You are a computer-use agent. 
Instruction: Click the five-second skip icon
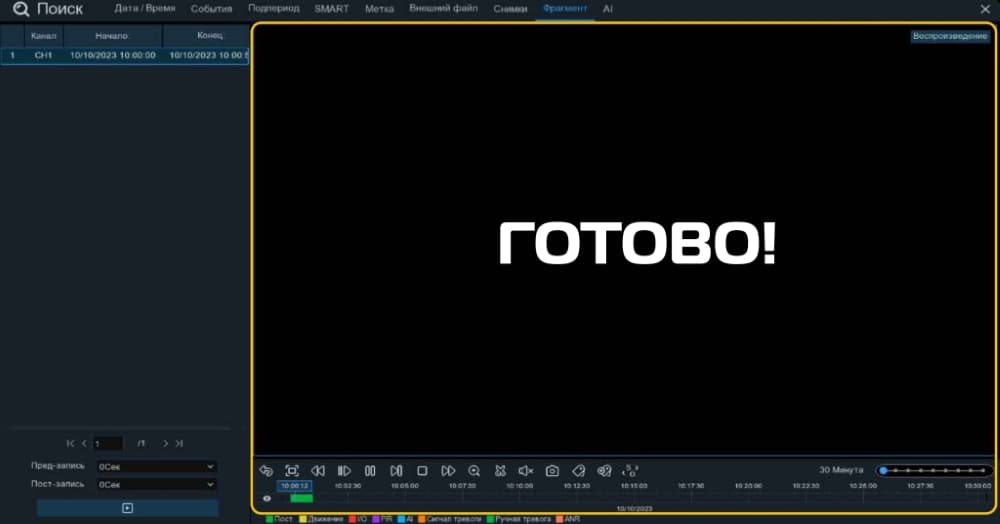(x=630, y=470)
